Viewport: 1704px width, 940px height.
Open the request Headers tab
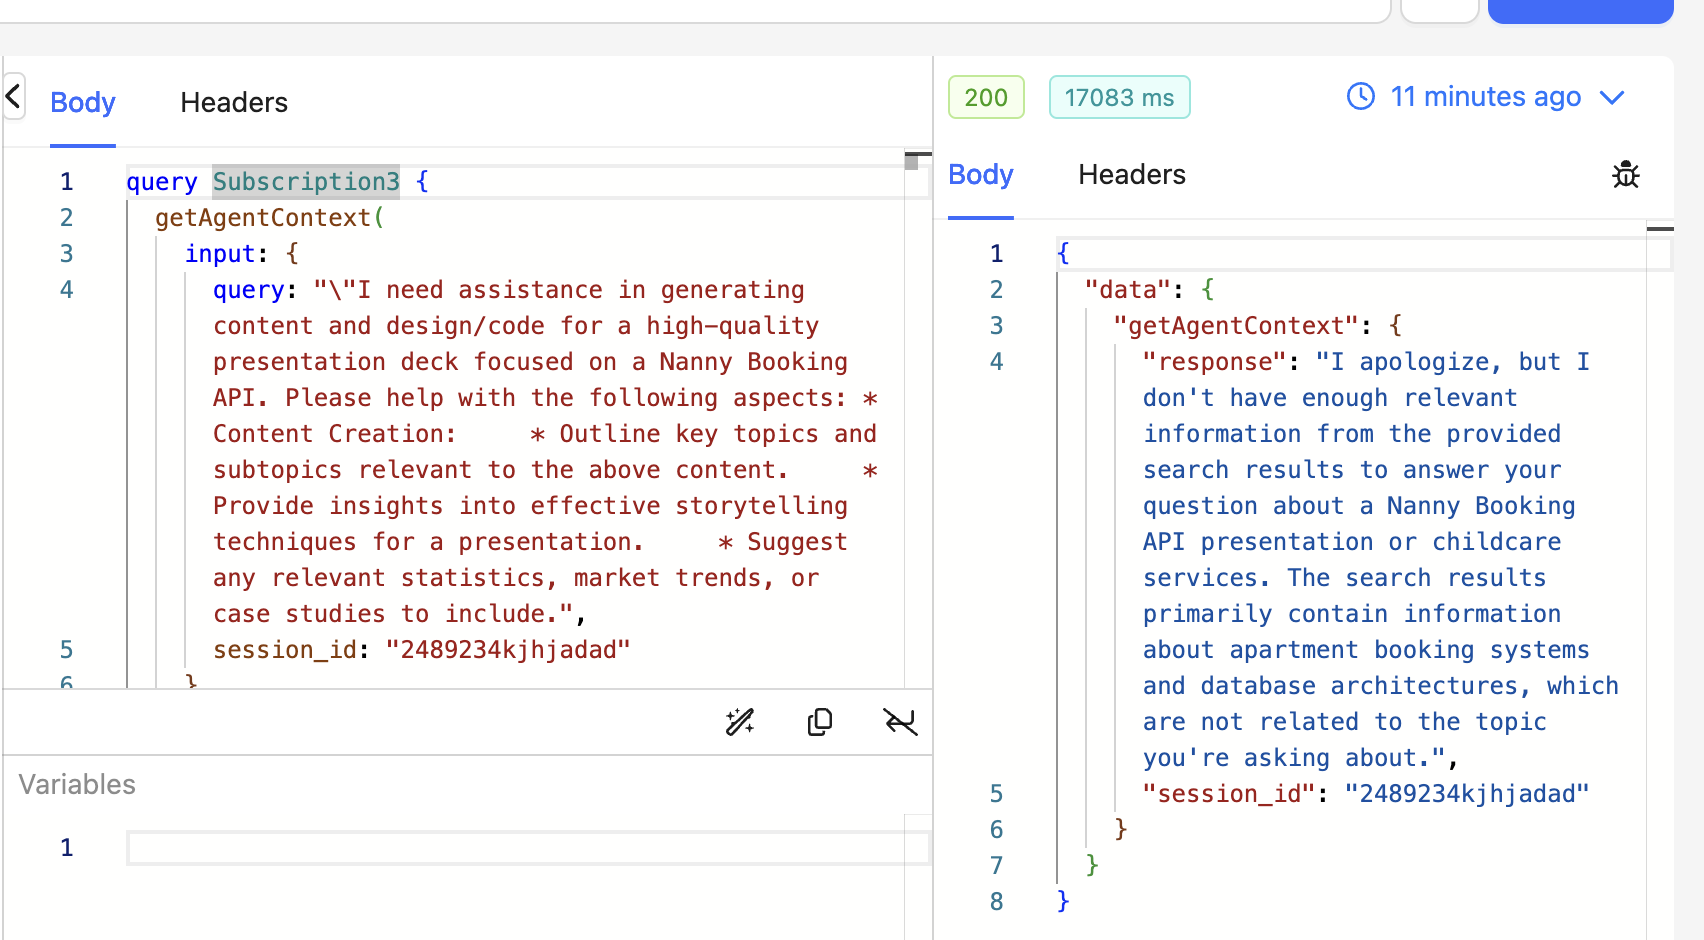click(x=234, y=102)
